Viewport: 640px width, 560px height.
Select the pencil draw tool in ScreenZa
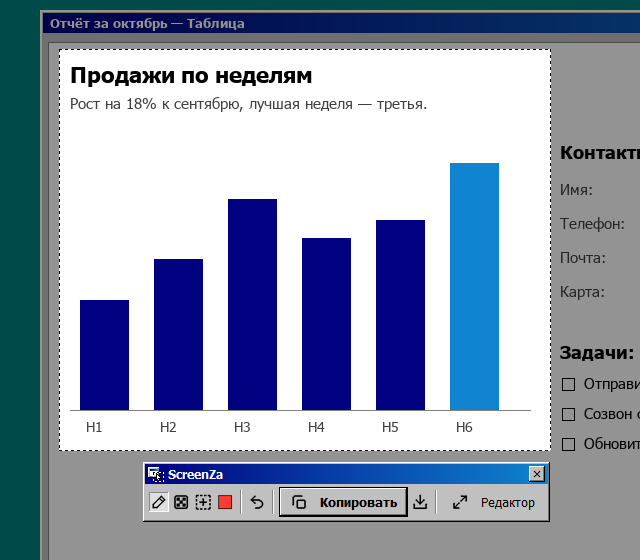coord(159,502)
